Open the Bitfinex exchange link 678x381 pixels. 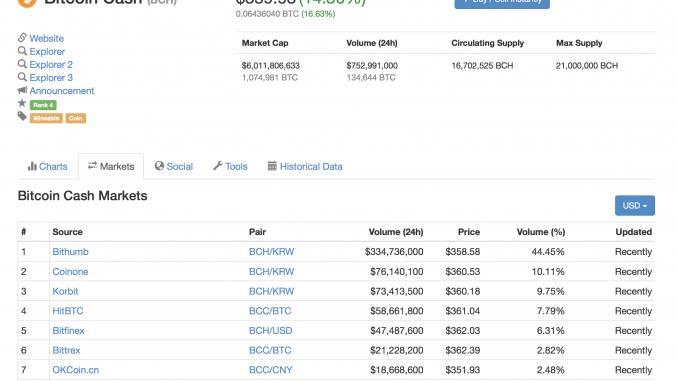[x=68, y=330]
